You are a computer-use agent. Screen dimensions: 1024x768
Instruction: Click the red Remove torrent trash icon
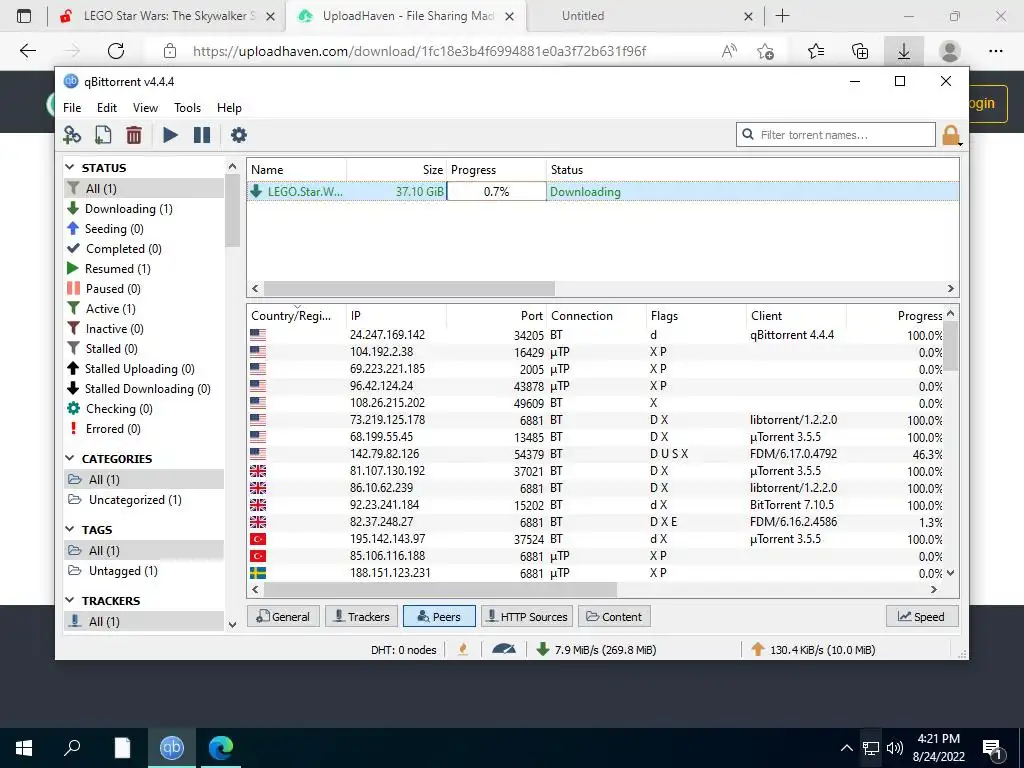point(134,135)
